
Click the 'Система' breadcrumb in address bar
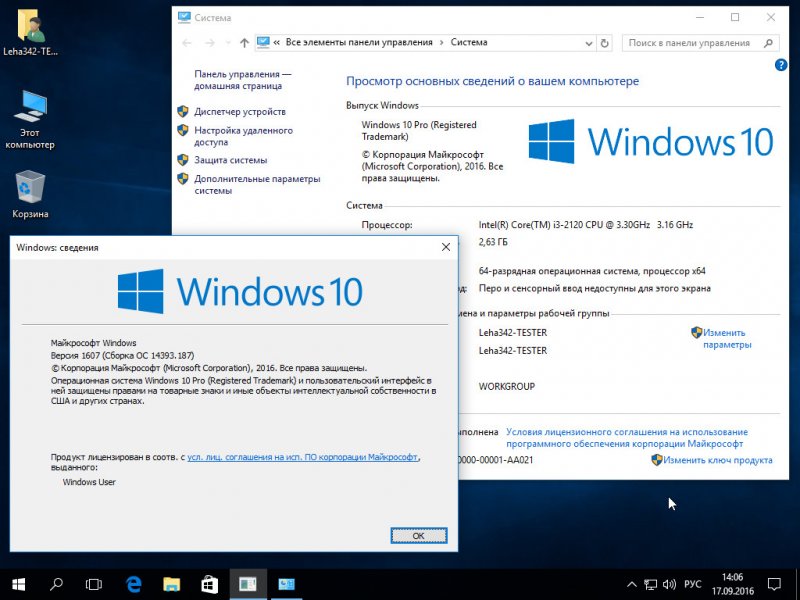click(x=469, y=42)
